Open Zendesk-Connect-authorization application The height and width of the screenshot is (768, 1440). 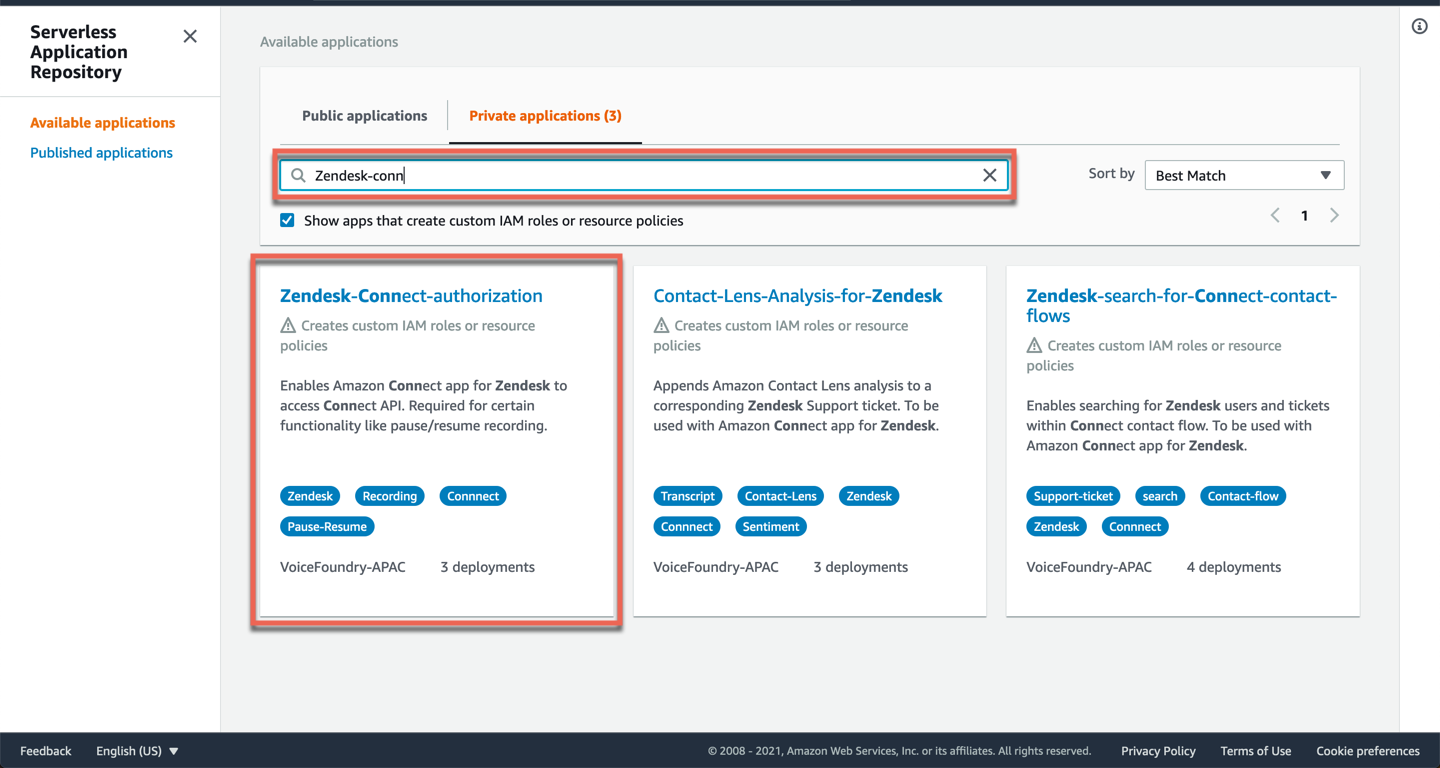411,296
